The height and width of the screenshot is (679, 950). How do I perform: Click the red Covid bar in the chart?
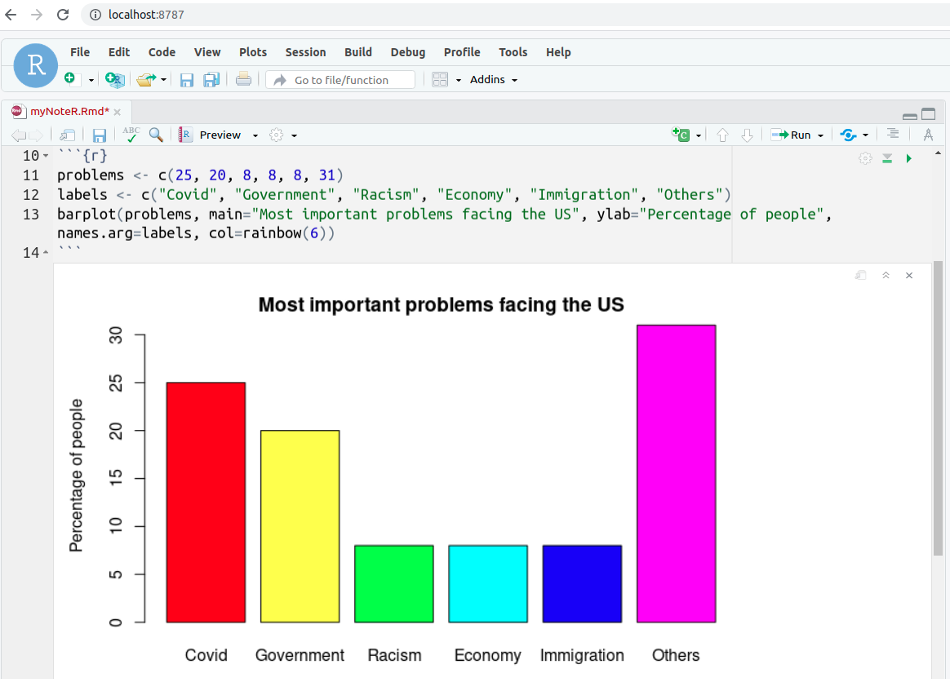205,500
